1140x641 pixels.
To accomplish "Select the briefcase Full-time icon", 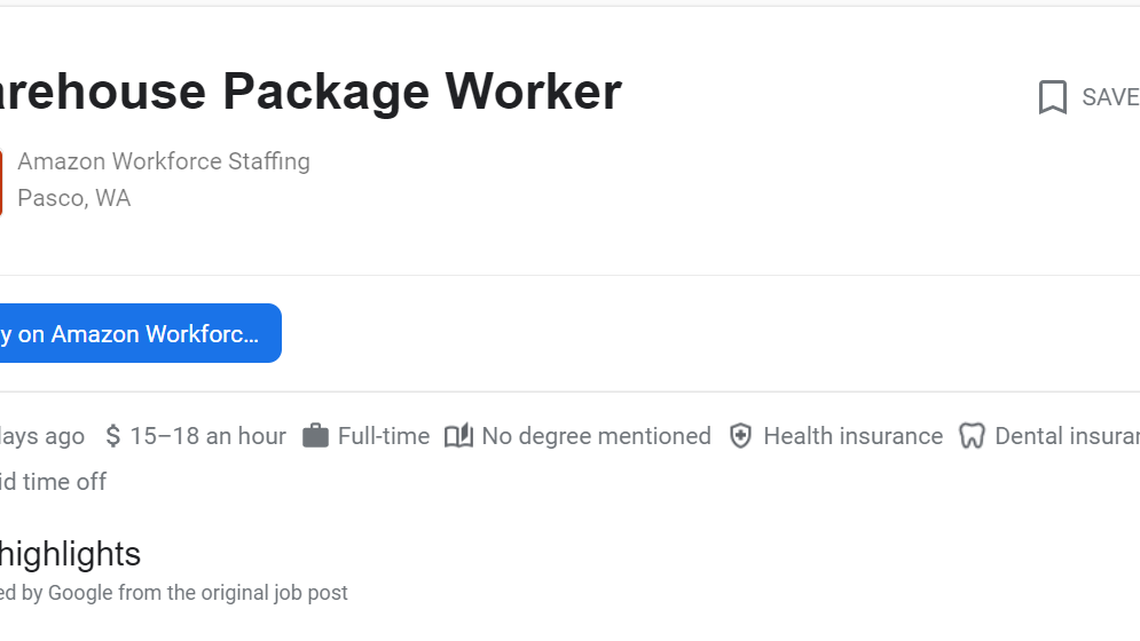I will pyautogui.click(x=315, y=435).
